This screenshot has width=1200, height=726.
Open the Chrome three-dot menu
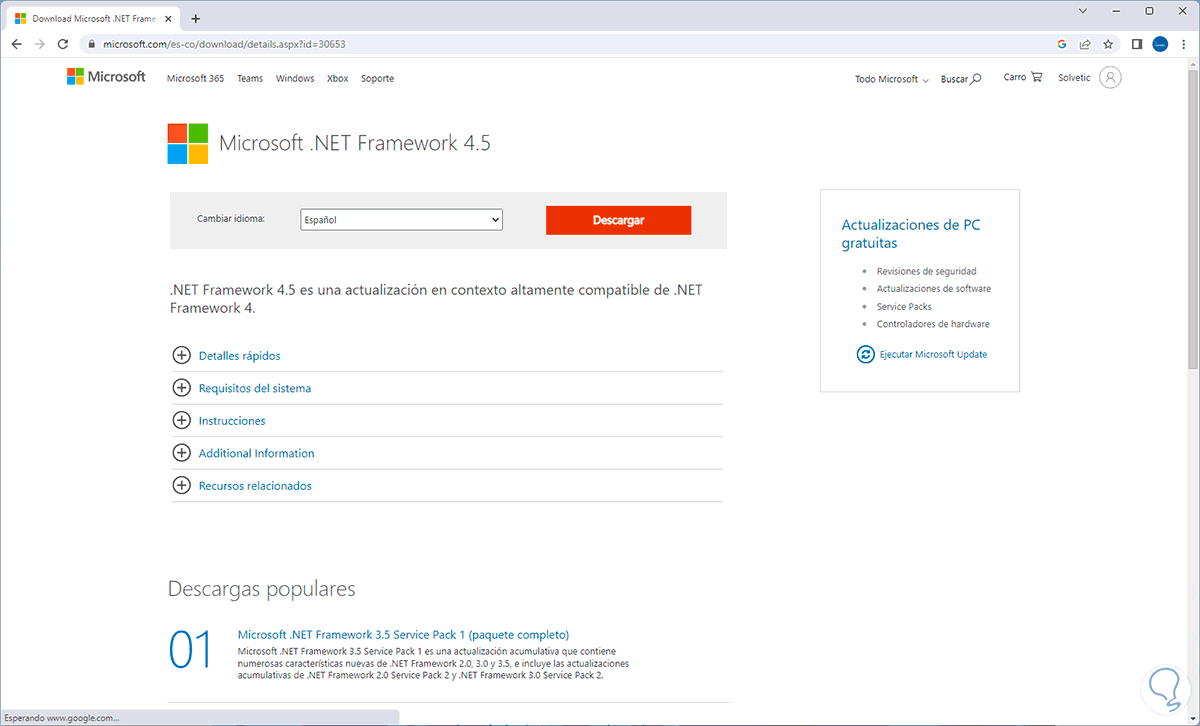[1183, 44]
